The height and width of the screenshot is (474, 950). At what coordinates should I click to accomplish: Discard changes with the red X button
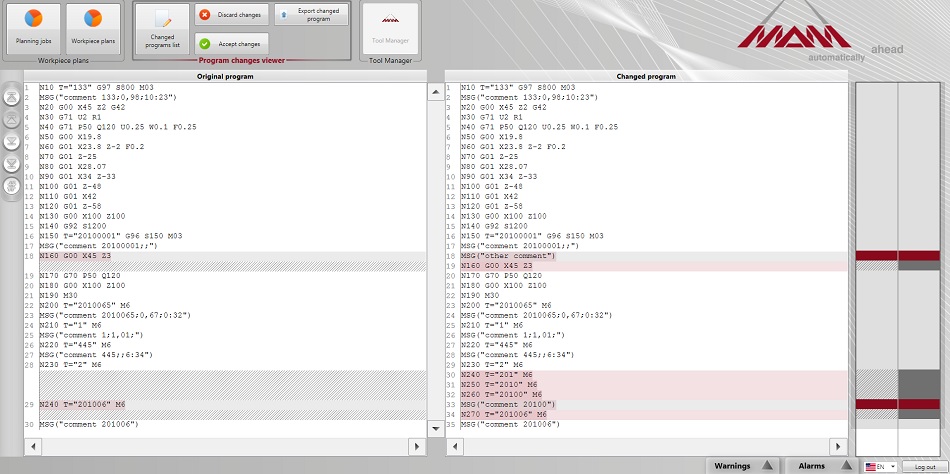(231, 15)
